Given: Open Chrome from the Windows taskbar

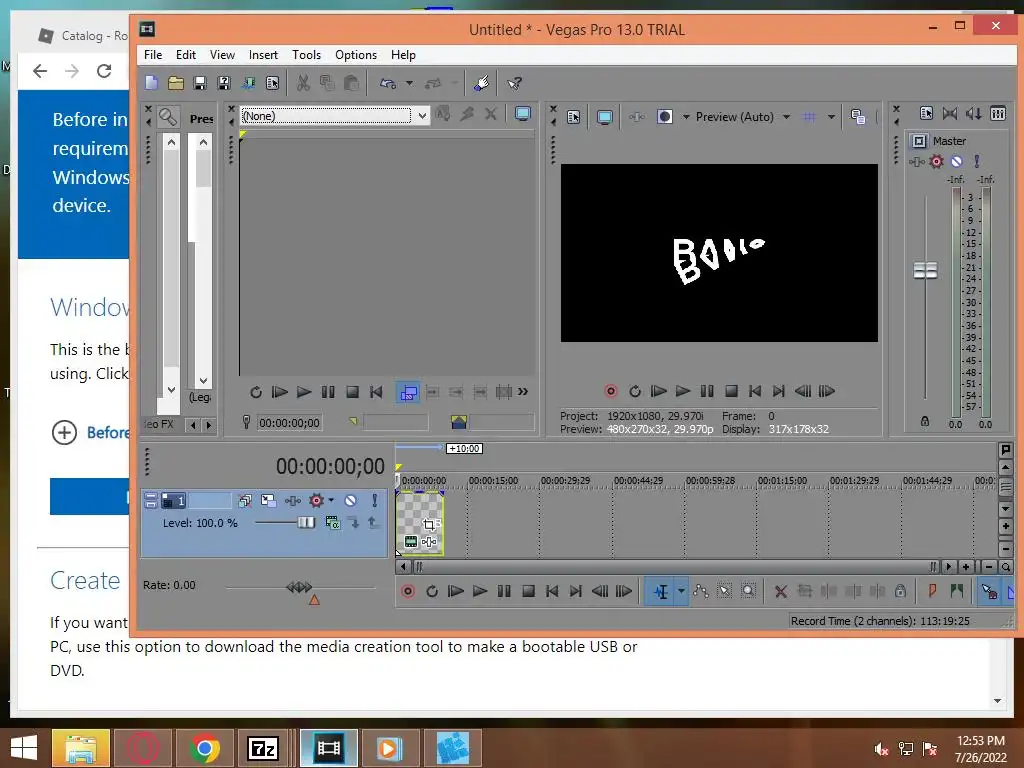Looking at the screenshot, I should click(x=204, y=748).
